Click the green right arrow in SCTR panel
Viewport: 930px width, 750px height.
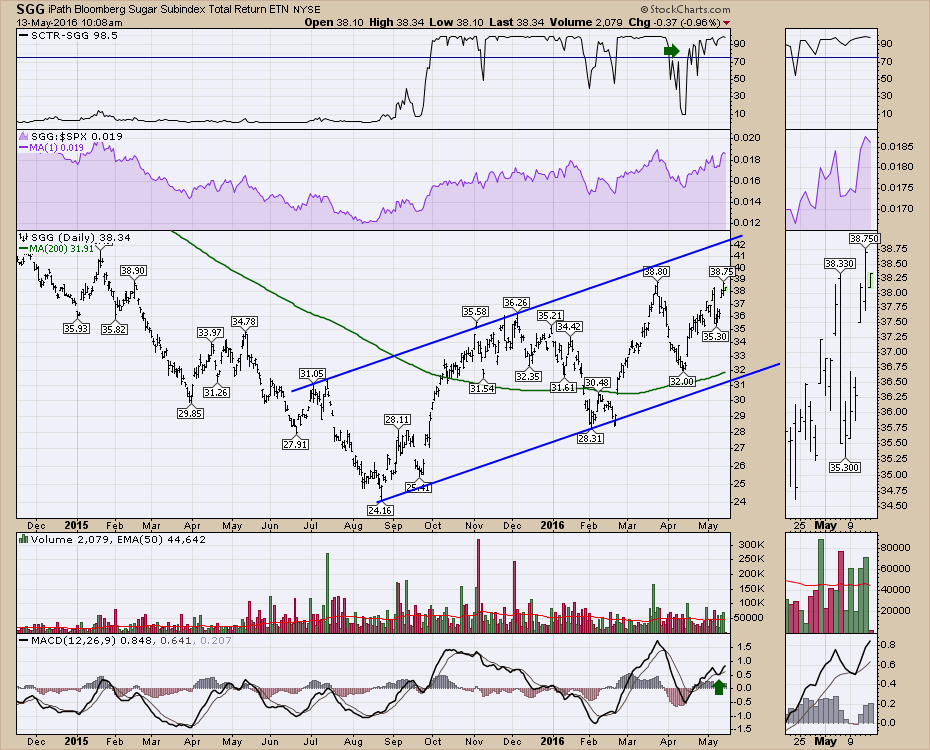[671, 50]
